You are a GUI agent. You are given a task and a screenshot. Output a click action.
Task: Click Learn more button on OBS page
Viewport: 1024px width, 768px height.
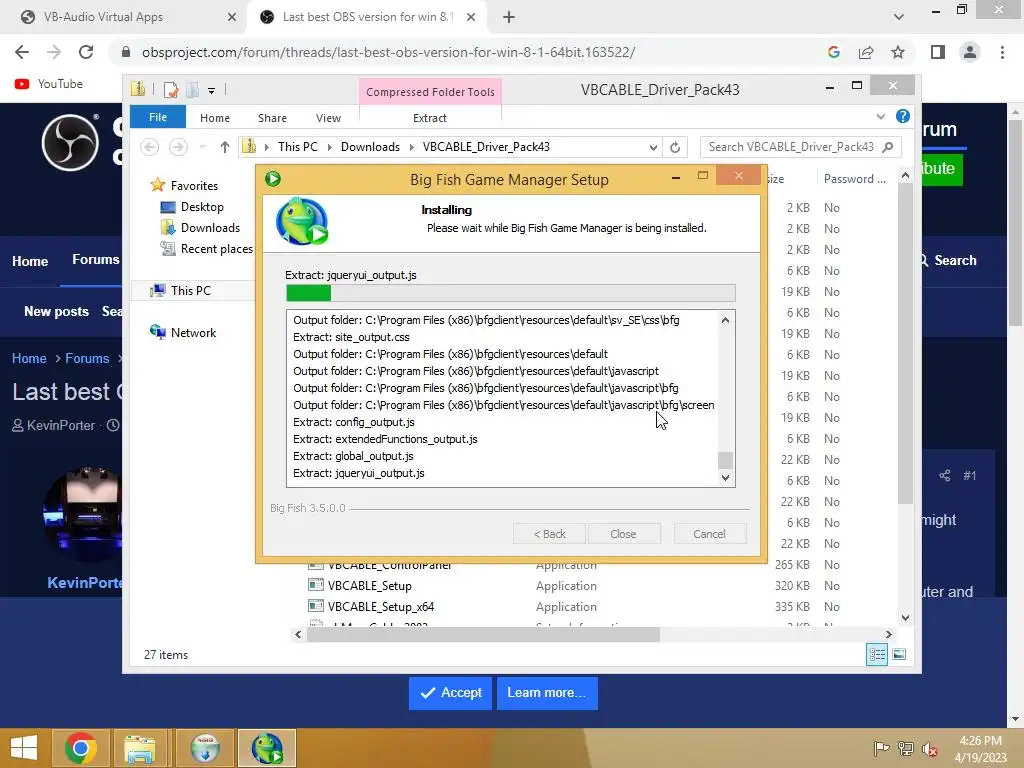pyautogui.click(x=547, y=693)
